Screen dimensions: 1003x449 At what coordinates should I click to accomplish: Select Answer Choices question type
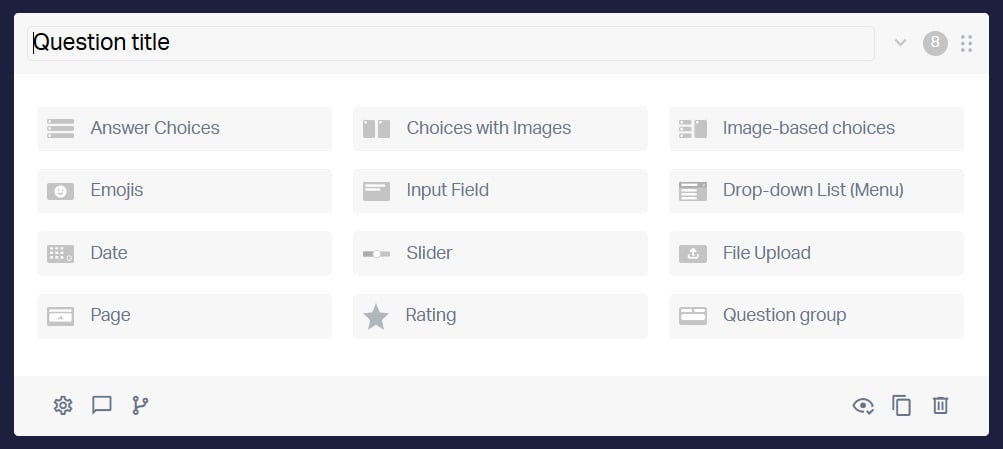(184, 129)
